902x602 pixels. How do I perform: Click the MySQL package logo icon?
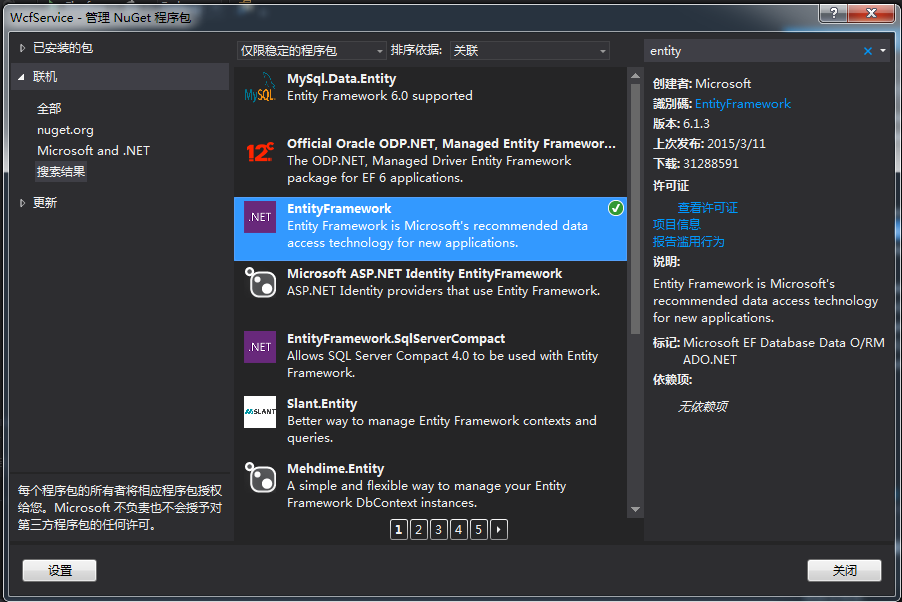259,87
